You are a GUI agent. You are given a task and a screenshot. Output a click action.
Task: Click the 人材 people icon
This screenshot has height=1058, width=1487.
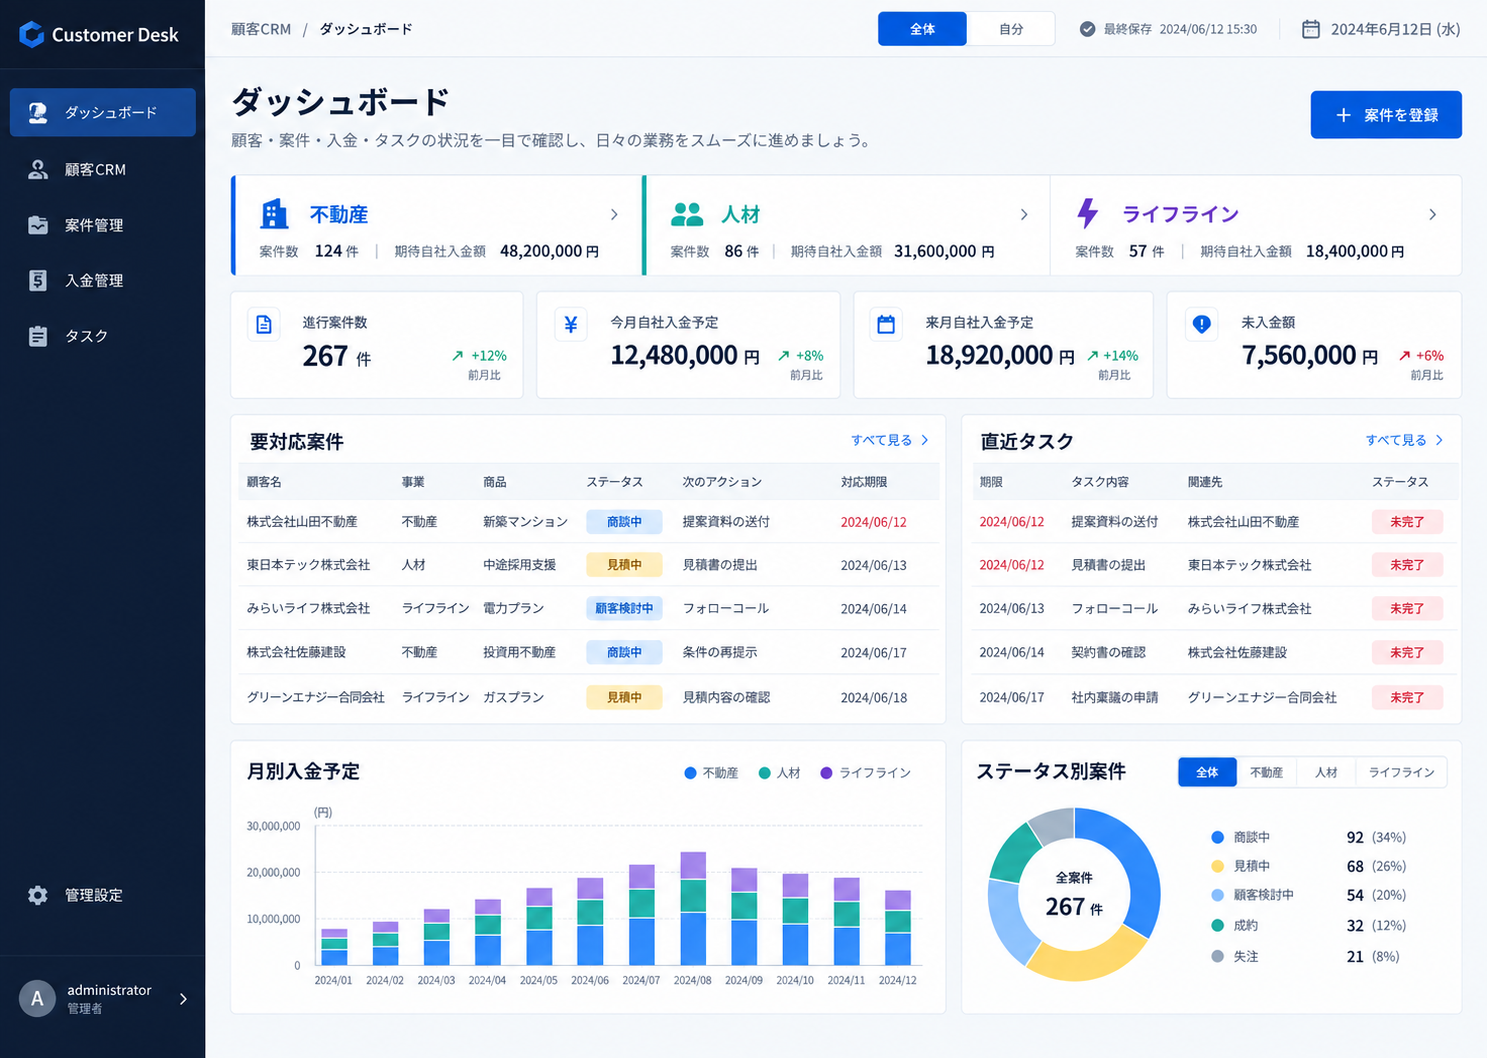[x=687, y=214]
